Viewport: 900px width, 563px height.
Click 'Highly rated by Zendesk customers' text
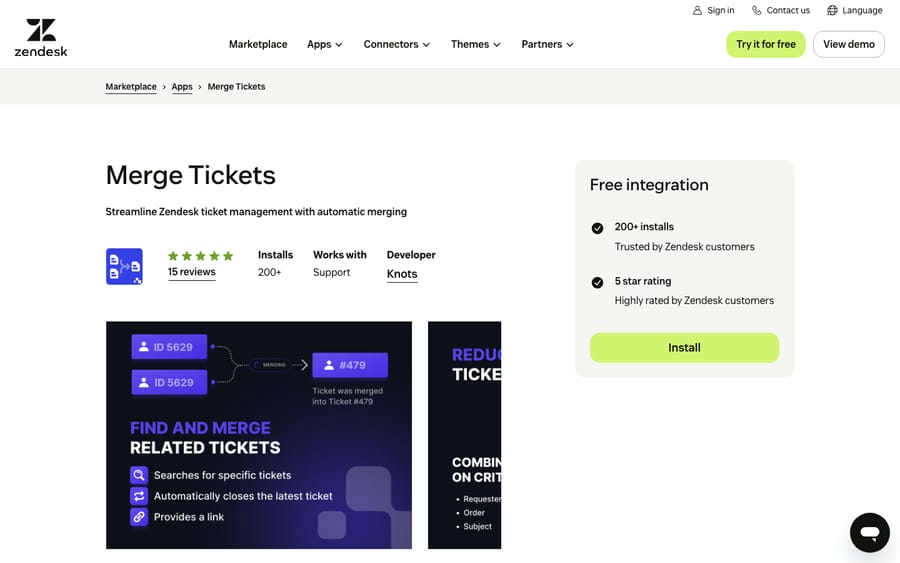(694, 300)
